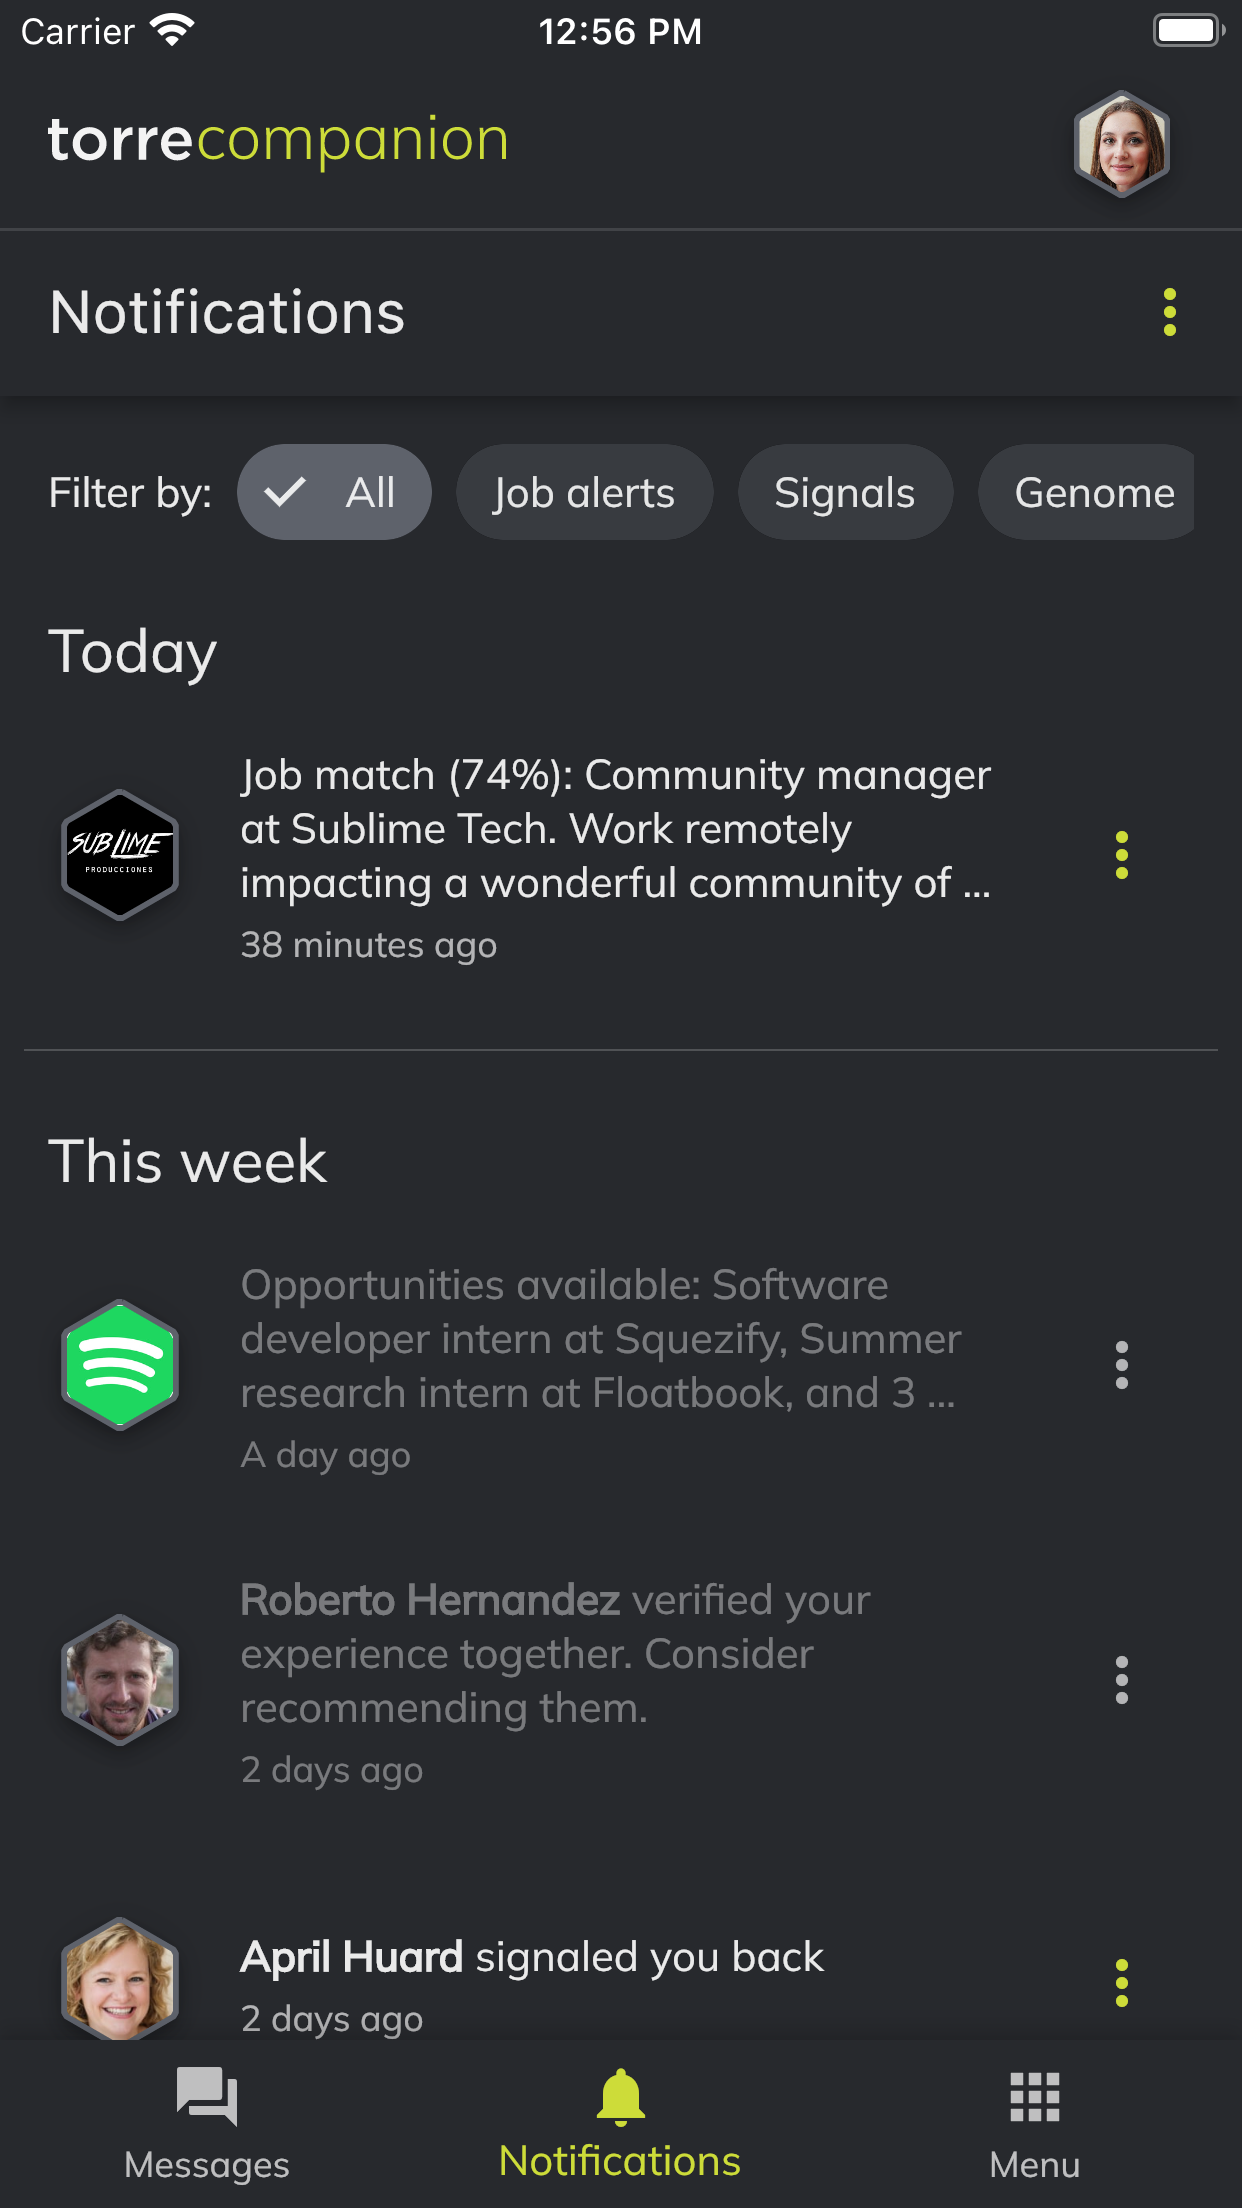Viewport: 1242px width, 2208px height.
Task: Expand options for Opportunities available notification
Action: [x=1121, y=1365]
